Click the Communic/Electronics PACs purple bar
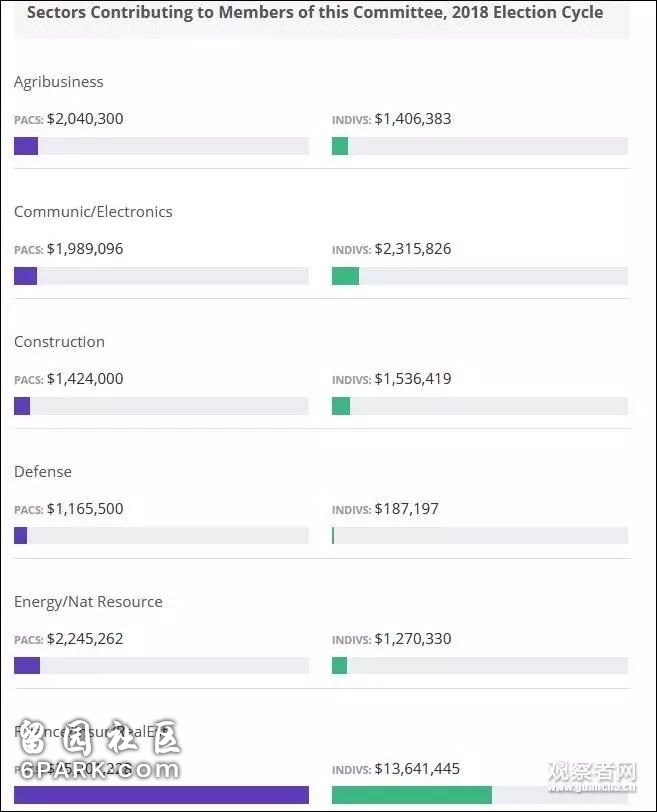Viewport: 657px width, 812px height. pyautogui.click(x=25, y=276)
